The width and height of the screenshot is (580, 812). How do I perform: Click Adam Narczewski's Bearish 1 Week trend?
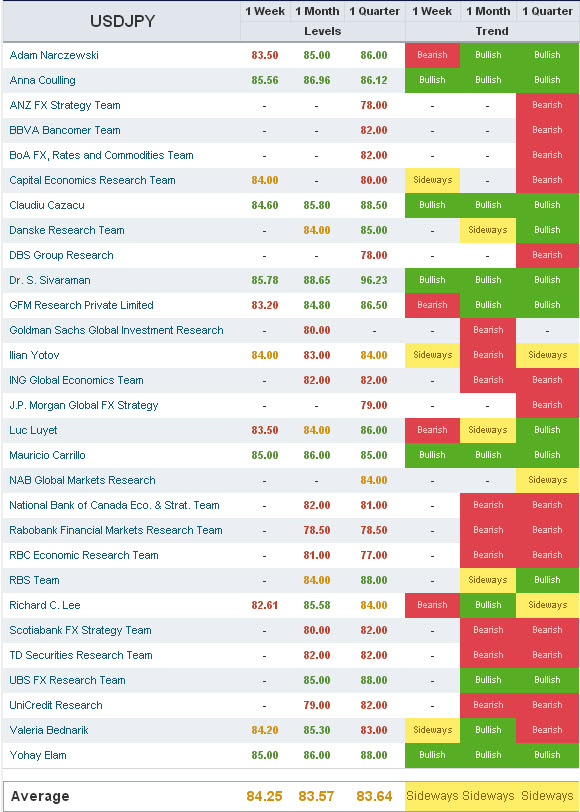click(432, 55)
